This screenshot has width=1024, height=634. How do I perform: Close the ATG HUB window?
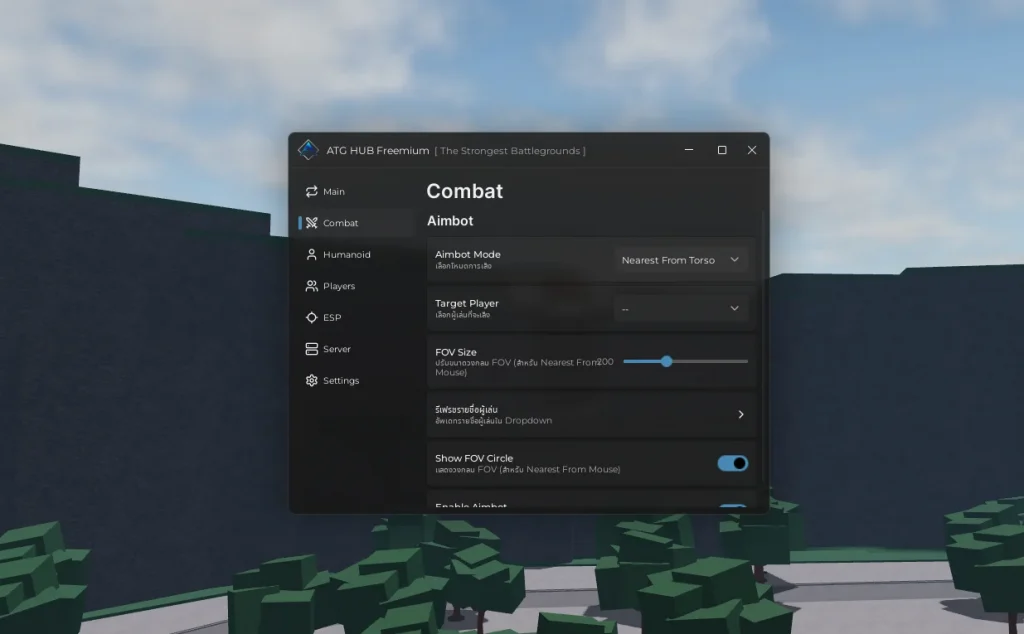click(x=752, y=150)
